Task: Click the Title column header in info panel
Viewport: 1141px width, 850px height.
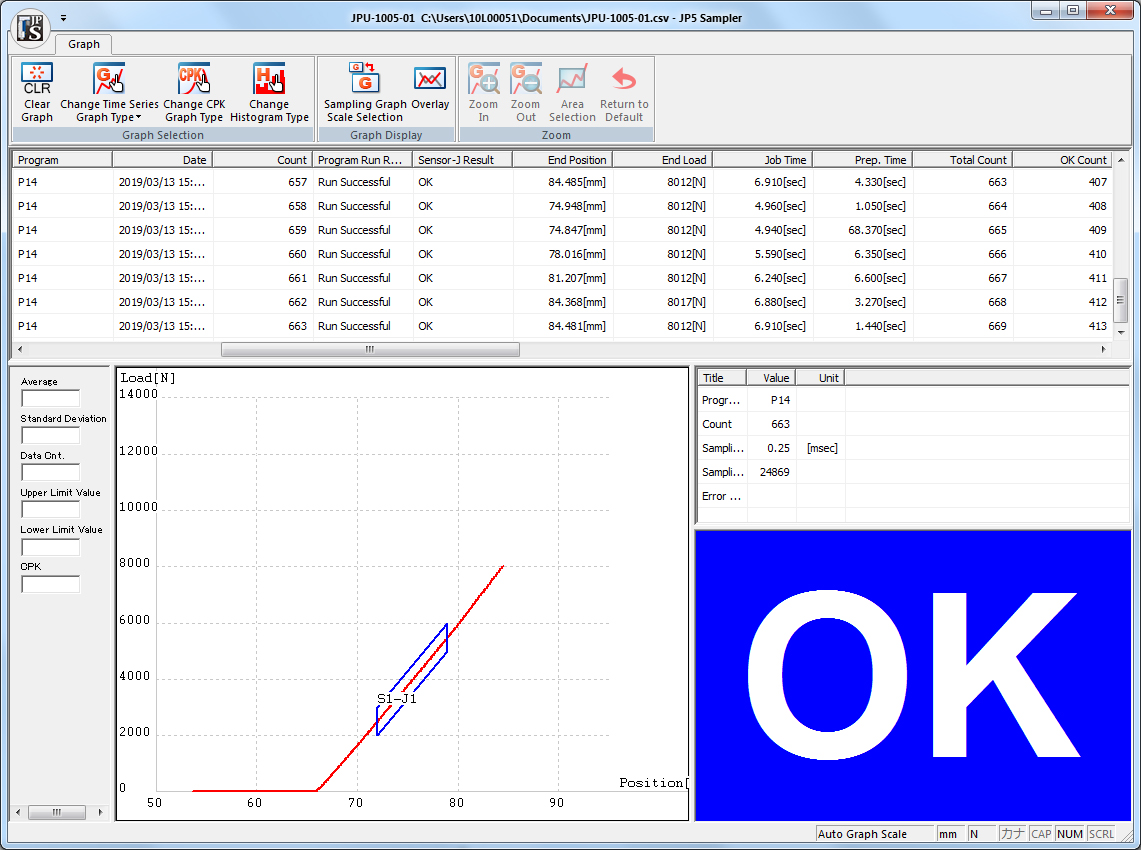Action: tap(721, 378)
